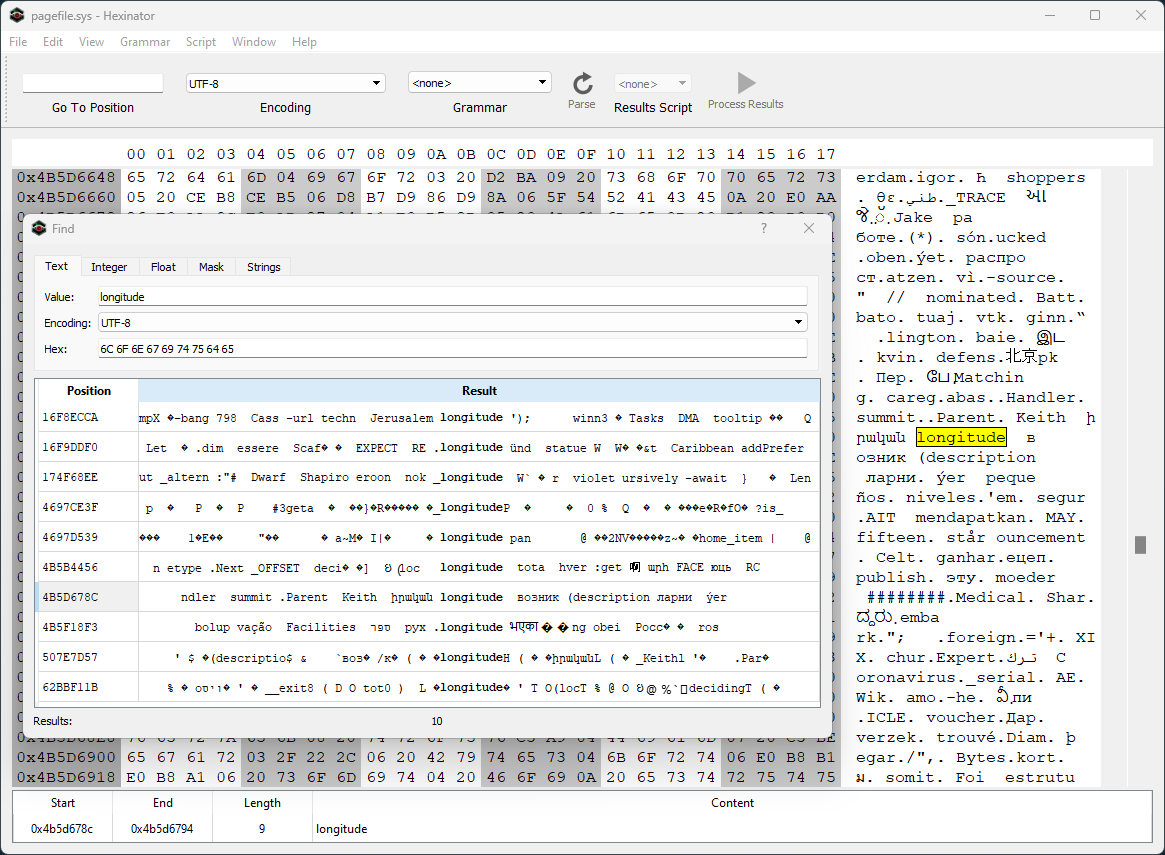
Task: Switch to the Strings tab in Find
Action: coord(264,267)
